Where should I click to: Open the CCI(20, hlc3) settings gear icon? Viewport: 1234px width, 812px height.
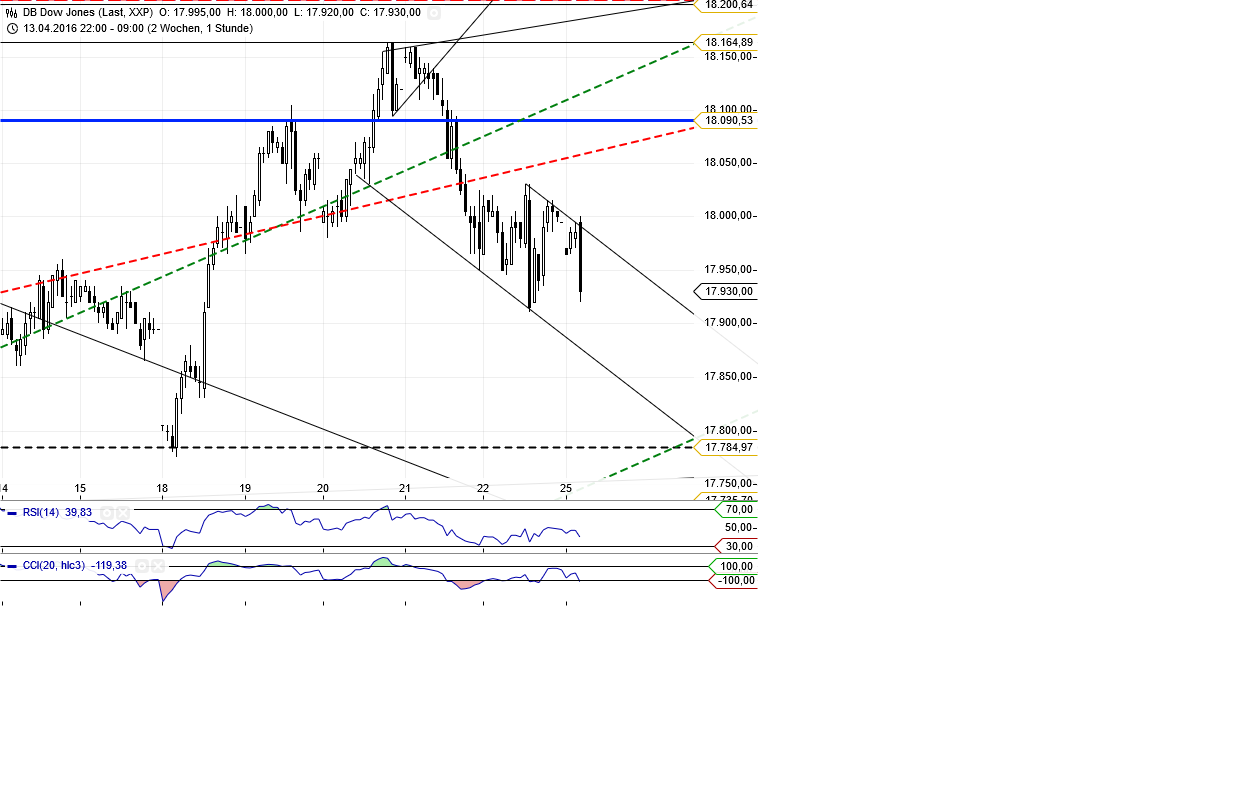pyautogui.click(x=143, y=565)
